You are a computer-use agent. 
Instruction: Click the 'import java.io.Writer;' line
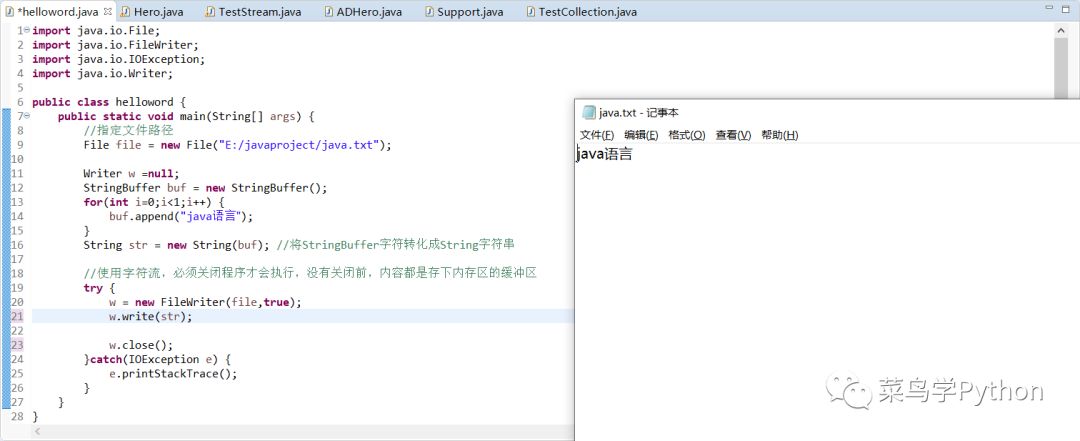[103, 73]
